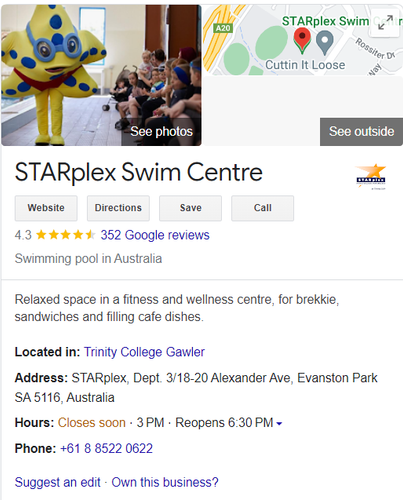Click Own this business? link
Image resolution: width=403 pixels, height=500 pixels.
tap(165, 482)
